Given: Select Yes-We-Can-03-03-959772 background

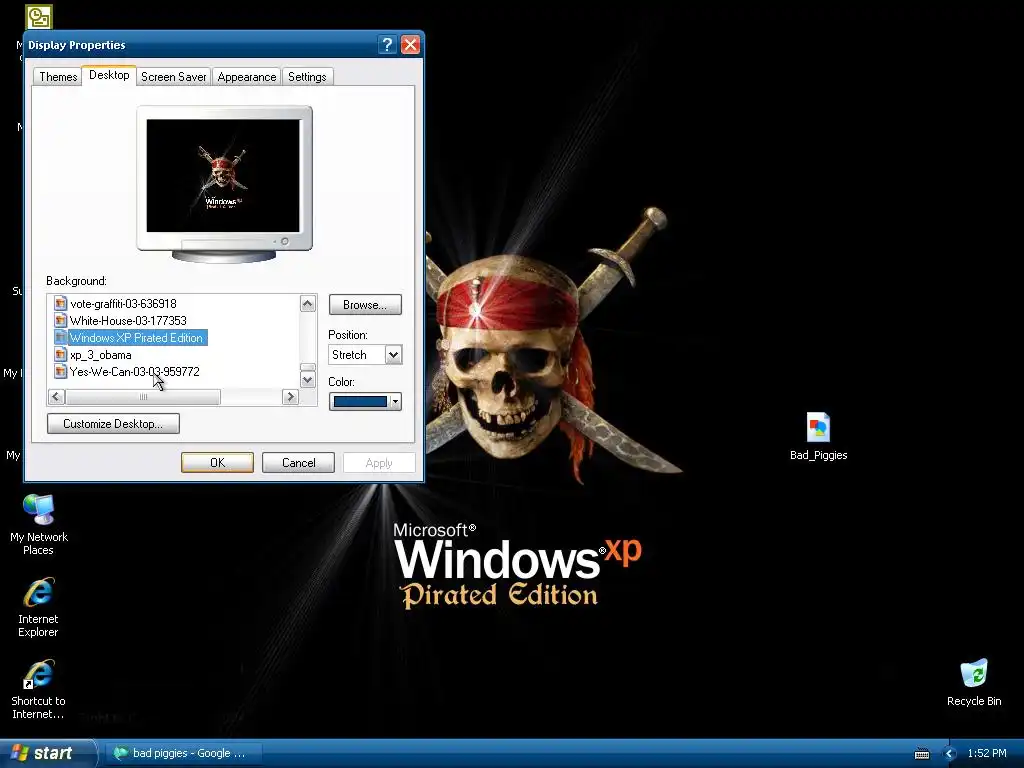Looking at the screenshot, I should [x=135, y=372].
